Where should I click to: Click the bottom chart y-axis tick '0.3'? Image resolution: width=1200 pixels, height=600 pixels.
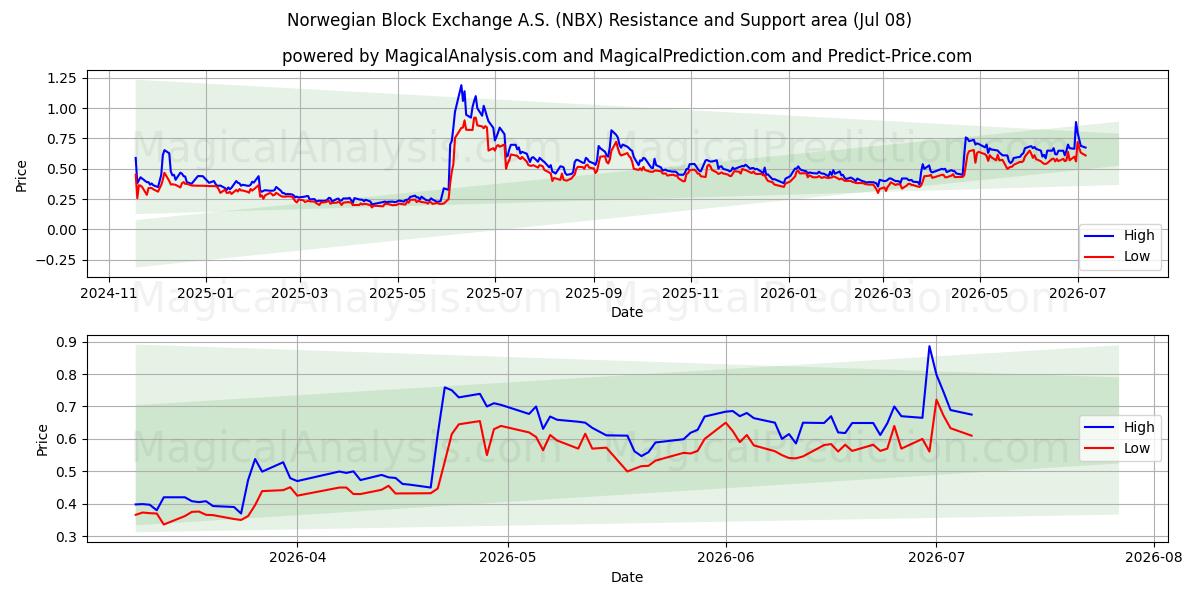pyautogui.click(x=68, y=537)
